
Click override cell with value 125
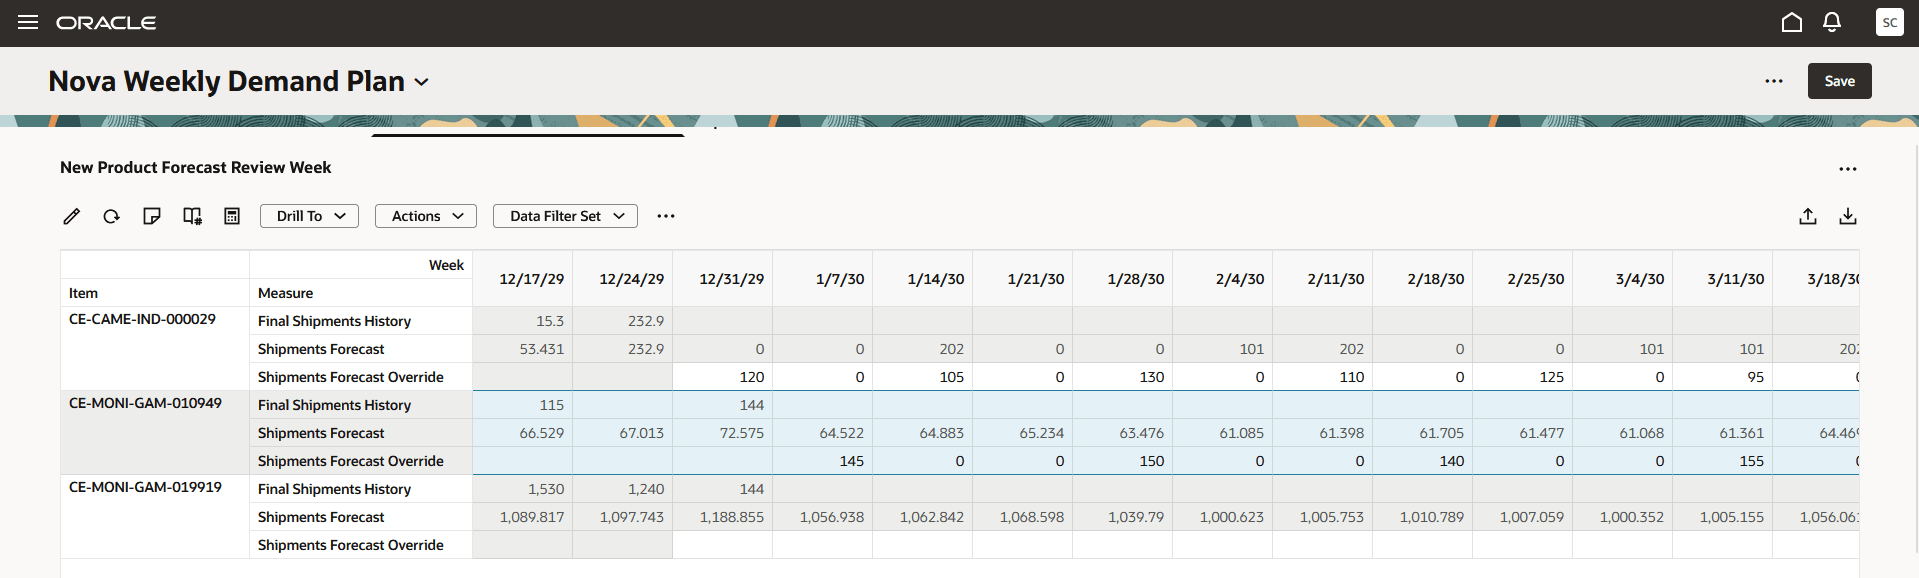click(x=1523, y=377)
